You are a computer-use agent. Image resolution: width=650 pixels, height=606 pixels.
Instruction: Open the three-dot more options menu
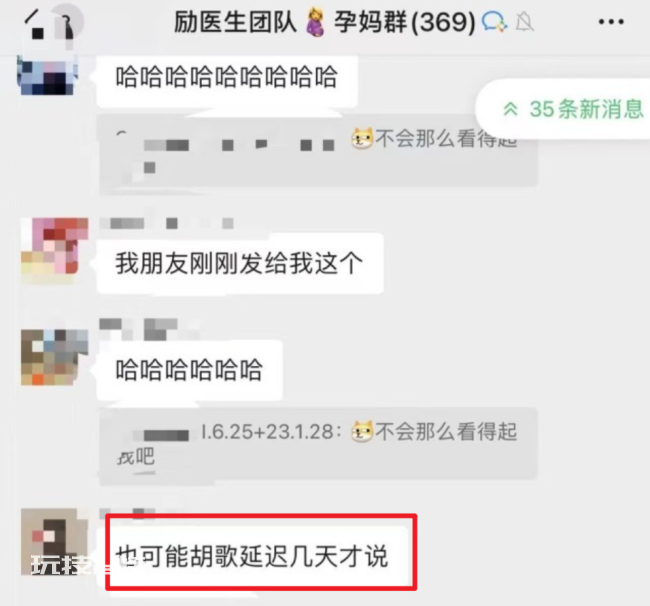click(x=611, y=22)
